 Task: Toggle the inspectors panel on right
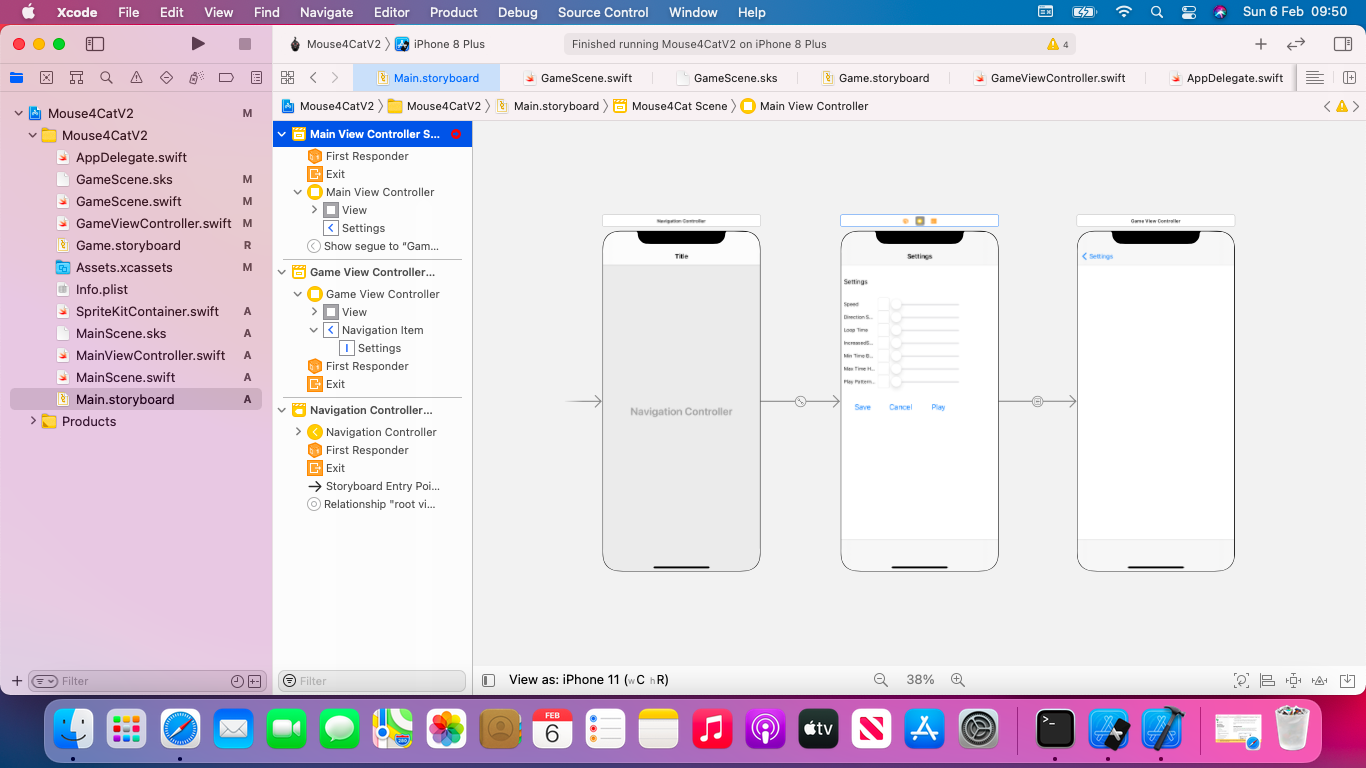[1343, 44]
